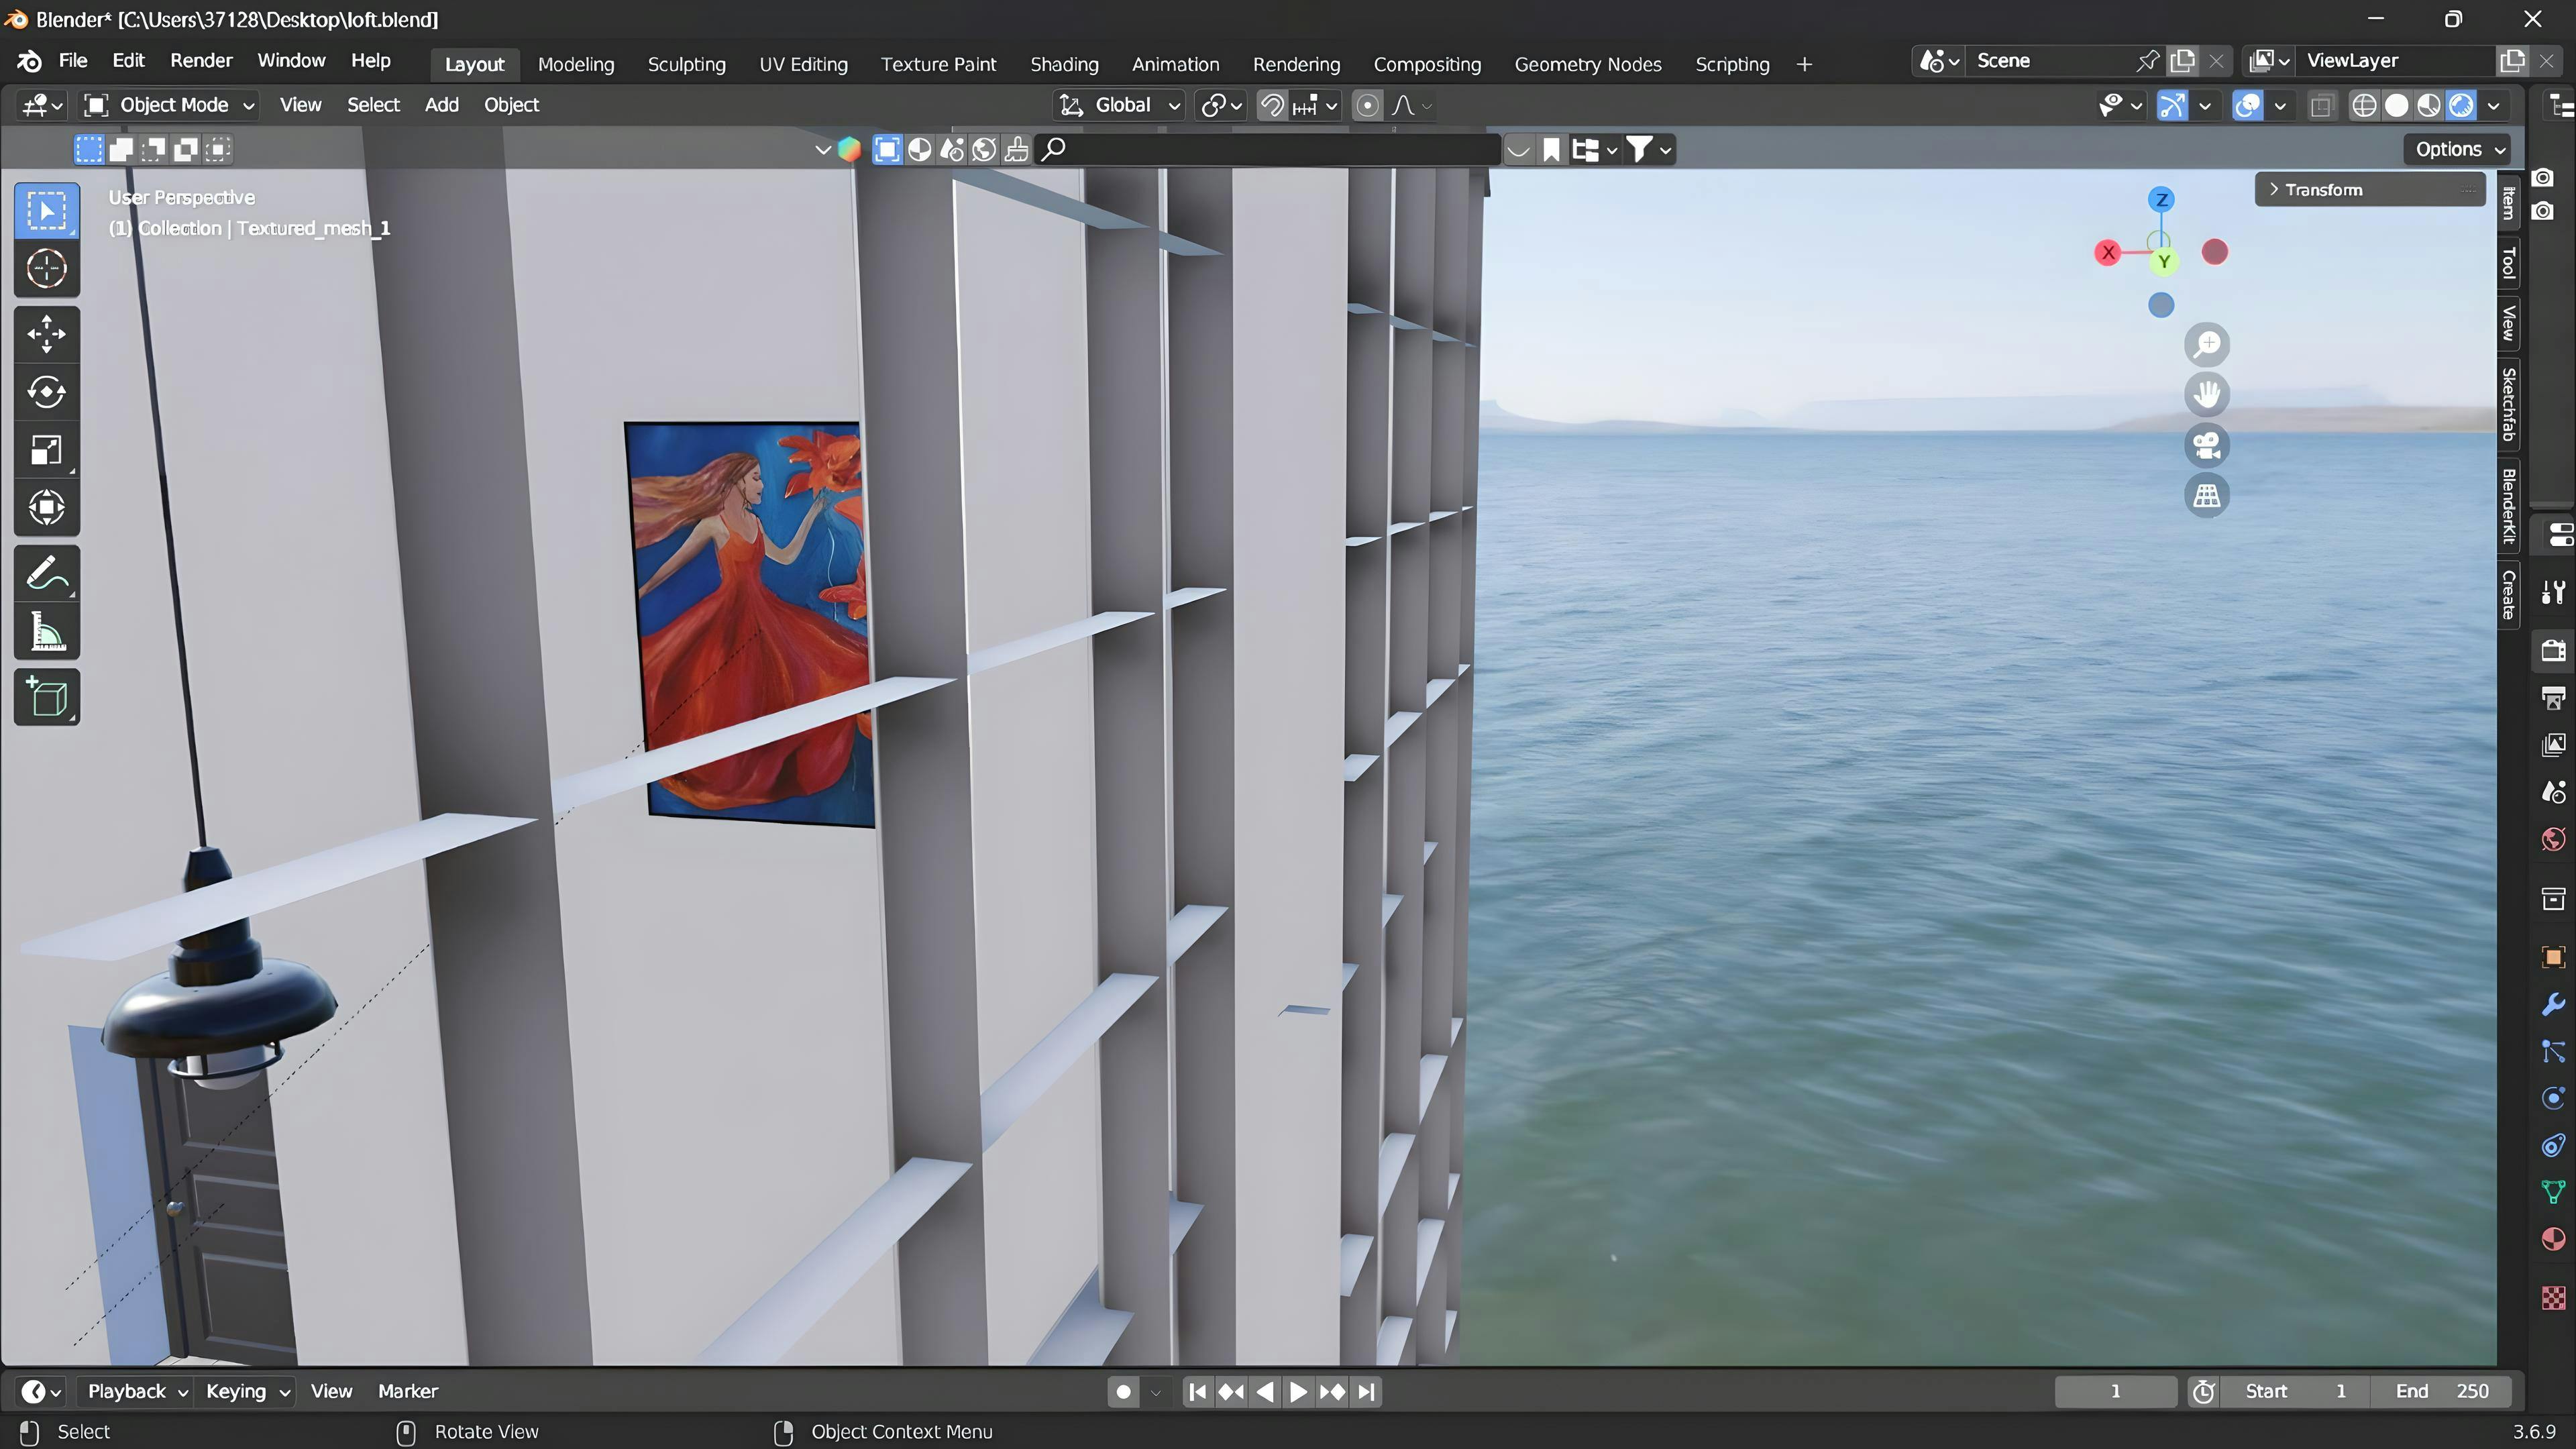Toggle proportional editing button

pos(1367,105)
